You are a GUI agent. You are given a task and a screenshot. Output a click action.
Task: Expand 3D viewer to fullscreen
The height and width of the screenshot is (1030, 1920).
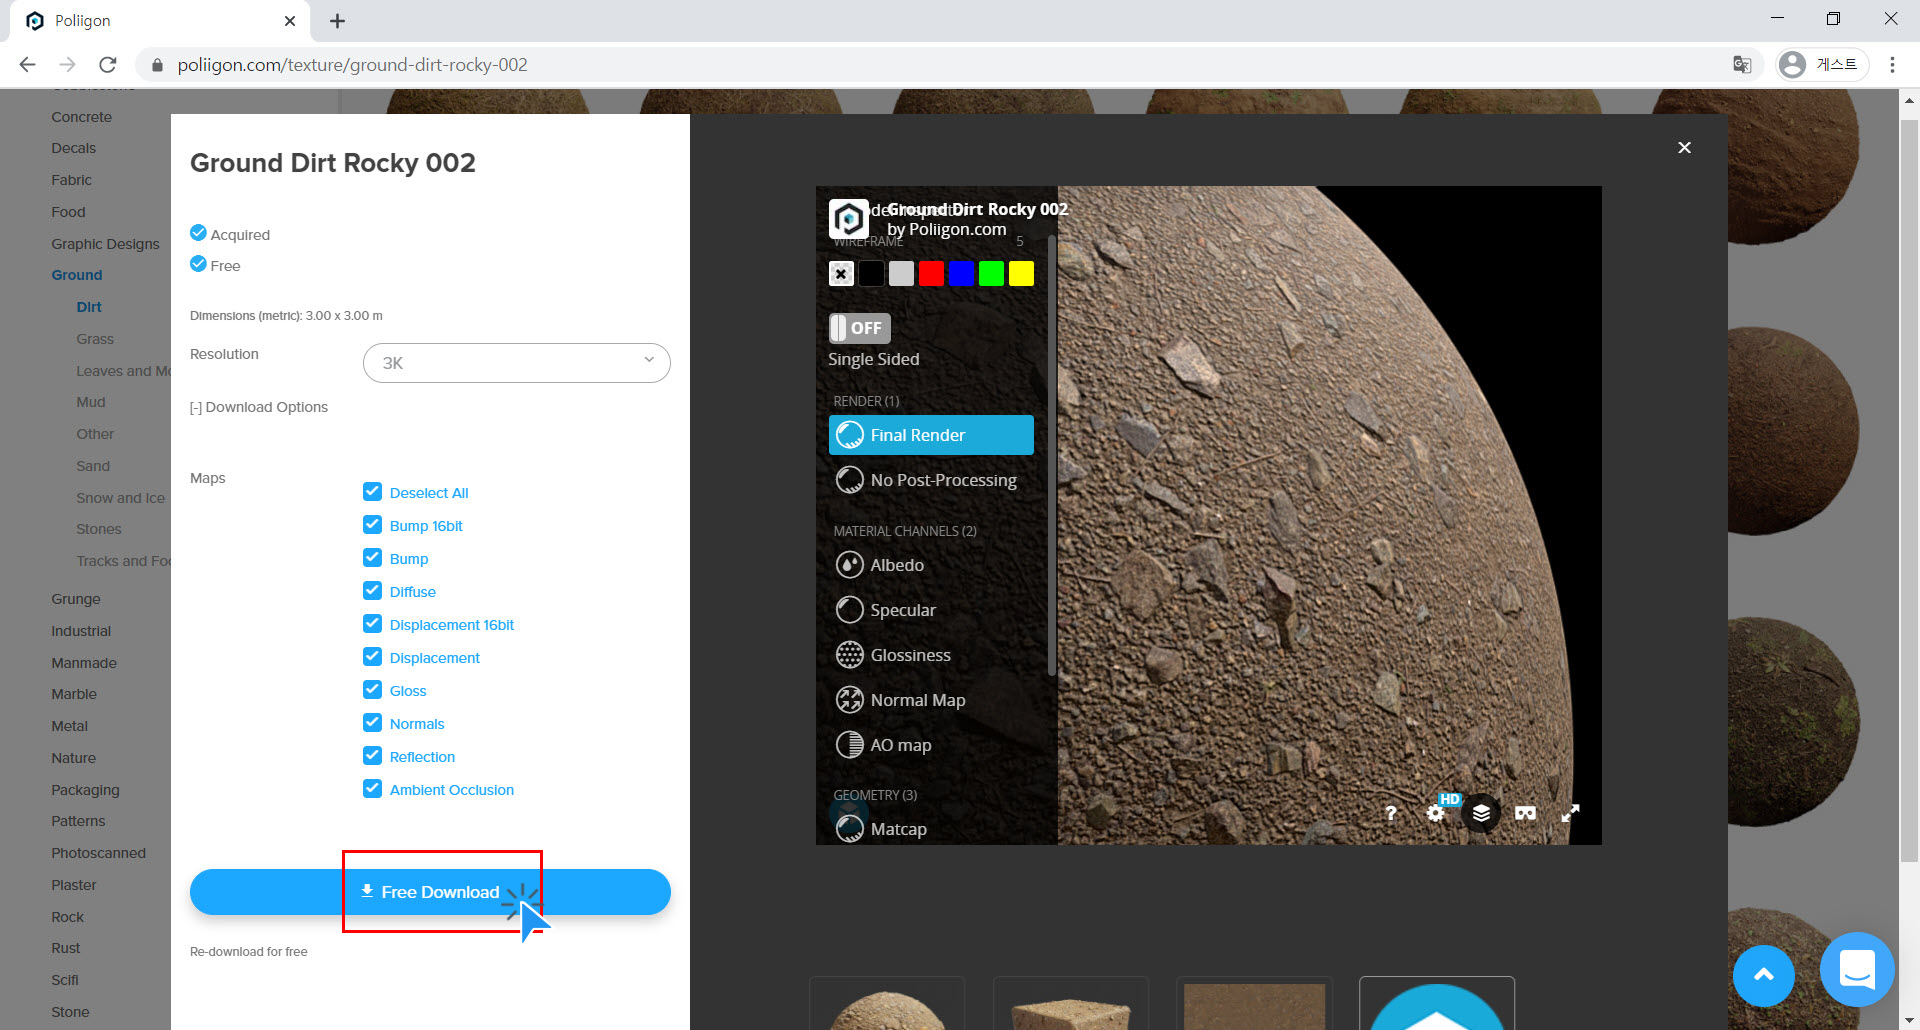pos(1571,813)
